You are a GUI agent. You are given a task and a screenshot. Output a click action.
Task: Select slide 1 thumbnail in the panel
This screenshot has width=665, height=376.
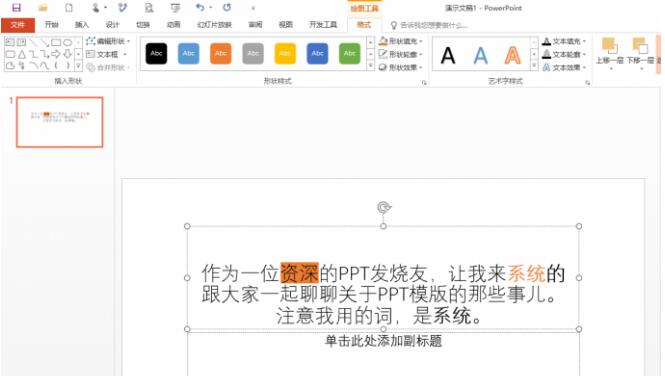60,122
